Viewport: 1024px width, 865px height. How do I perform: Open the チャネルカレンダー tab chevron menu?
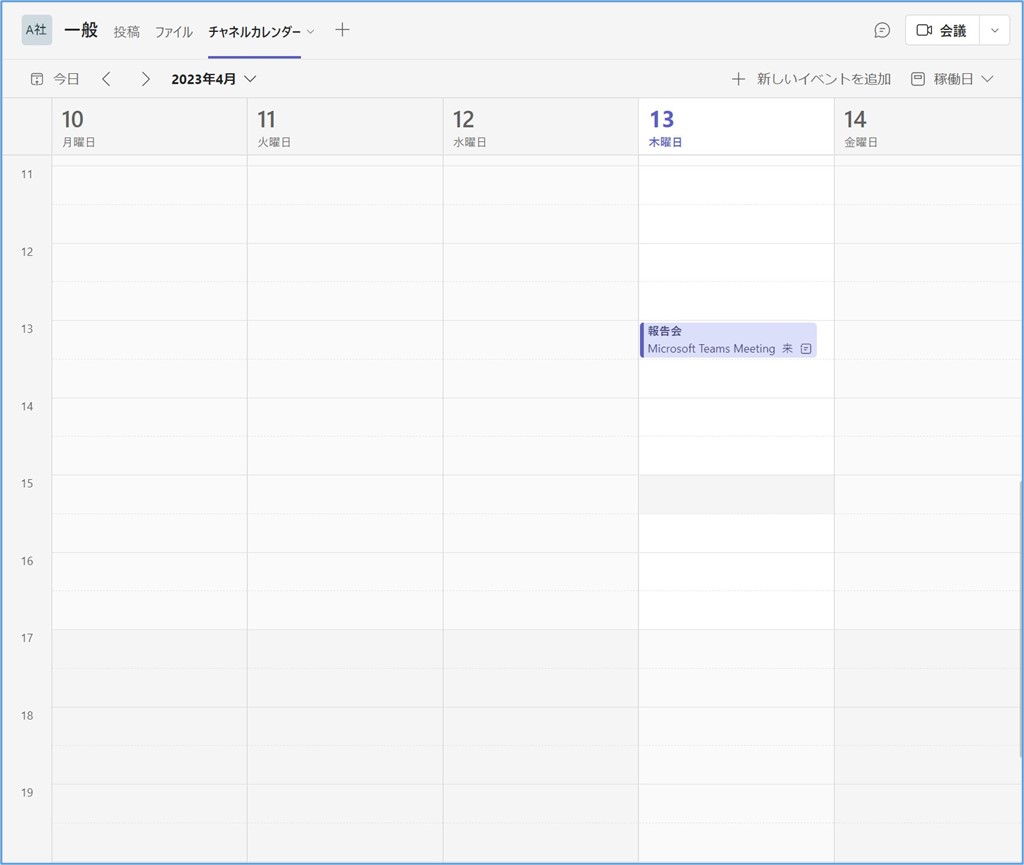310,31
